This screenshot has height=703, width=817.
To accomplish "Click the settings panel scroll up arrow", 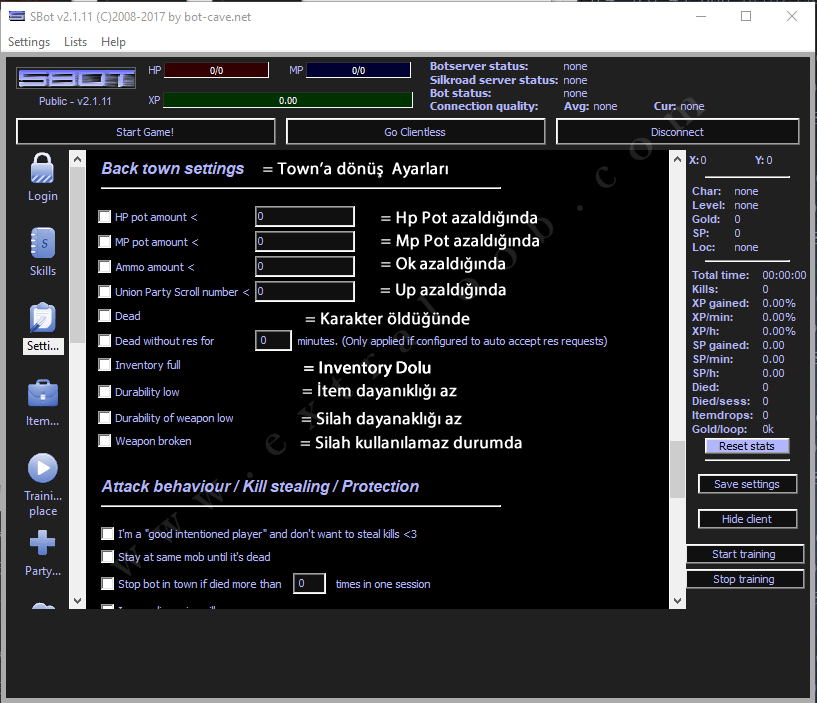I will point(677,159).
